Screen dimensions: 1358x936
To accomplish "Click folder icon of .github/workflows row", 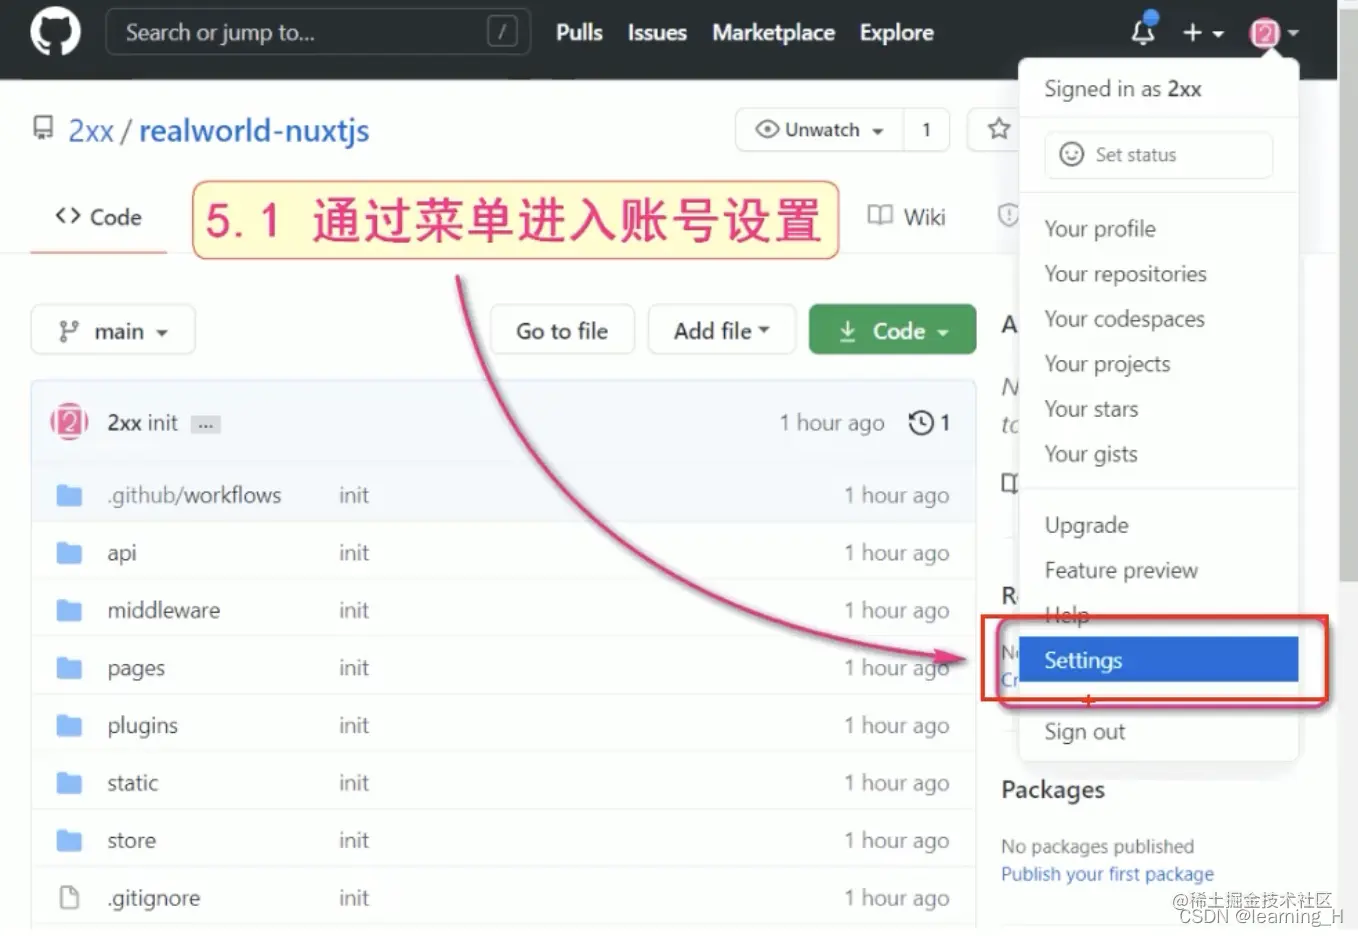I will click(x=69, y=495).
